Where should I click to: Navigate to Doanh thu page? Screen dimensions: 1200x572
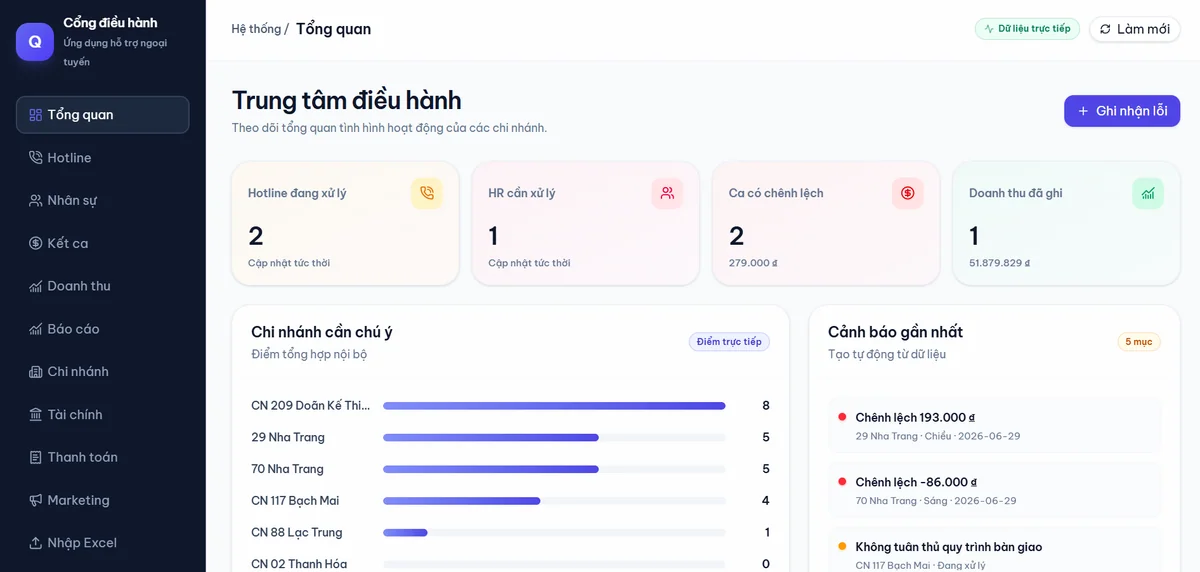coord(102,286)
